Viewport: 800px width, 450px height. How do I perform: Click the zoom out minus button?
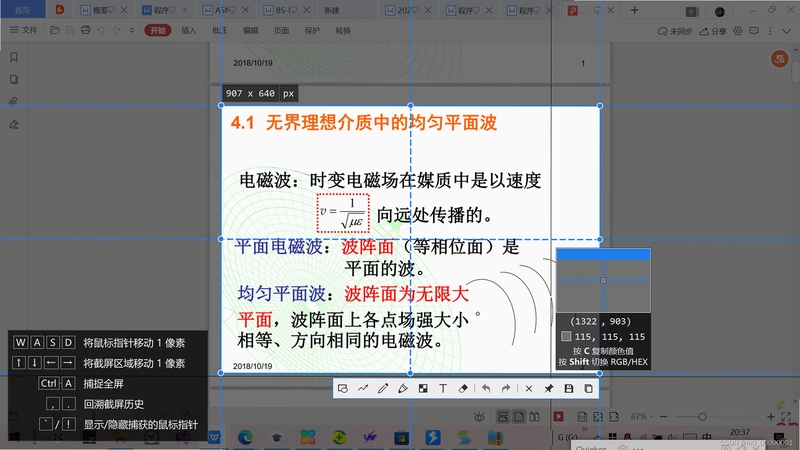[x=663, y=417]
